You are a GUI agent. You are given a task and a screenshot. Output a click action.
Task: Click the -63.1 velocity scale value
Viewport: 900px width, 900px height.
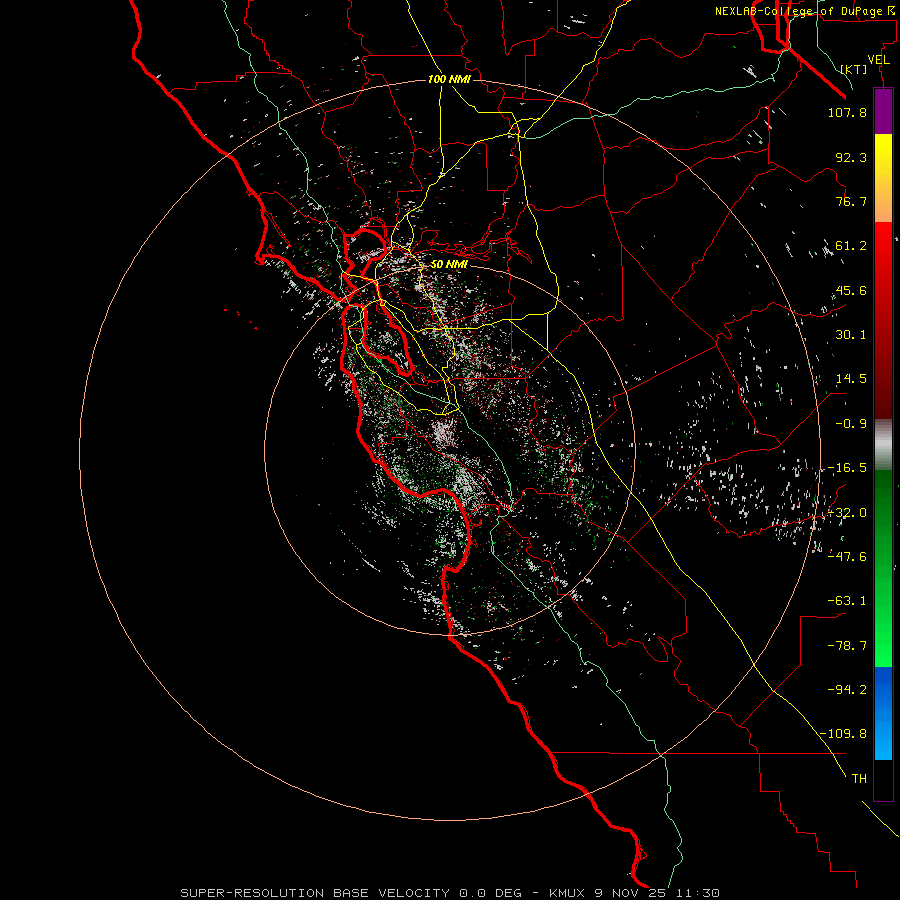click(x=847, y=601)
